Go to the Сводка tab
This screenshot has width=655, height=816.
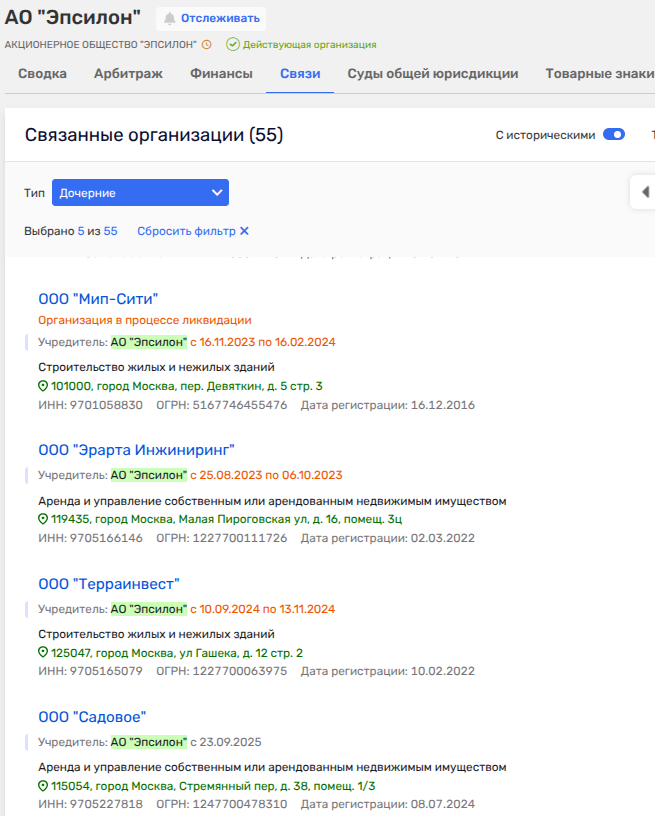coord(43,74)
